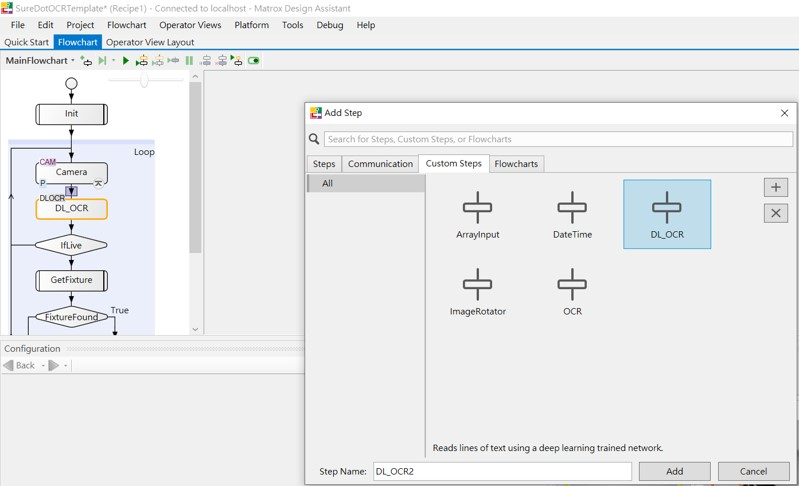Click the flowchart start circle node
799x486 pixels.
71,83
